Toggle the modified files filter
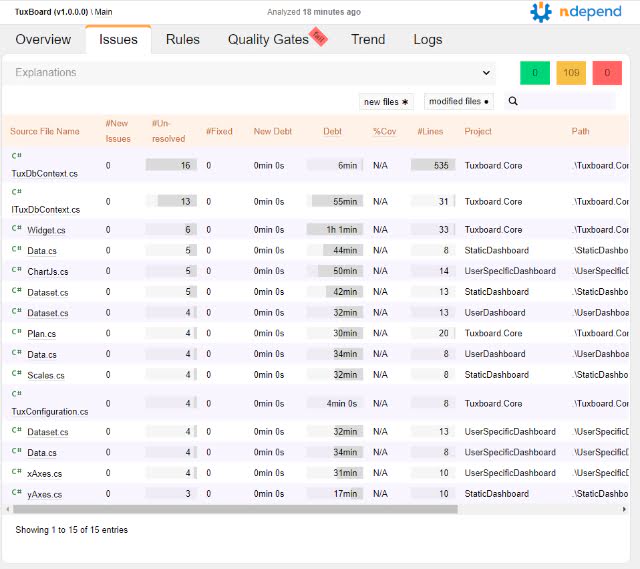 tap(459, 101)
